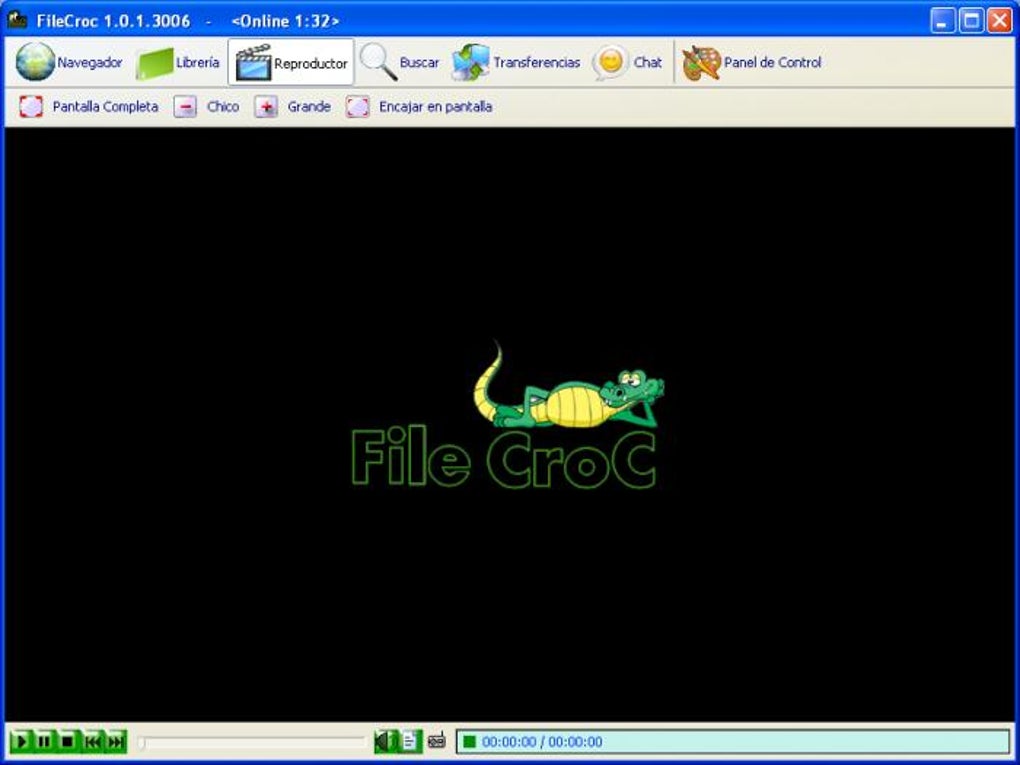Image resolution: width=1020 pixels, height=765 pixels.
Task: Enable Pantalla Completa mode
Action: tap(88, 106)
